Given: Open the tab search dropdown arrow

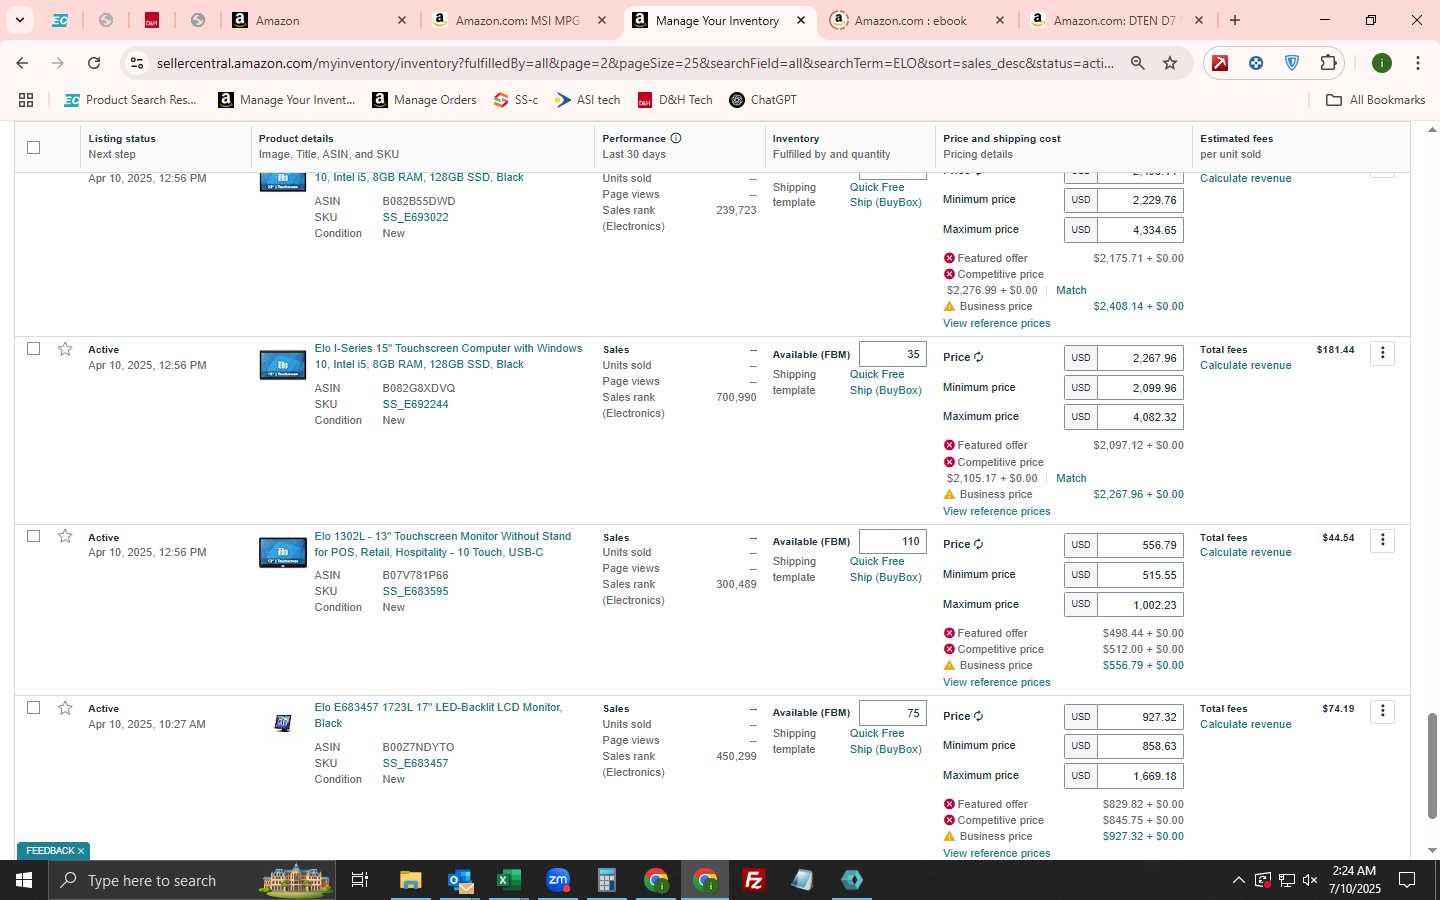Looking at the screenshot, I should (19, 20).
